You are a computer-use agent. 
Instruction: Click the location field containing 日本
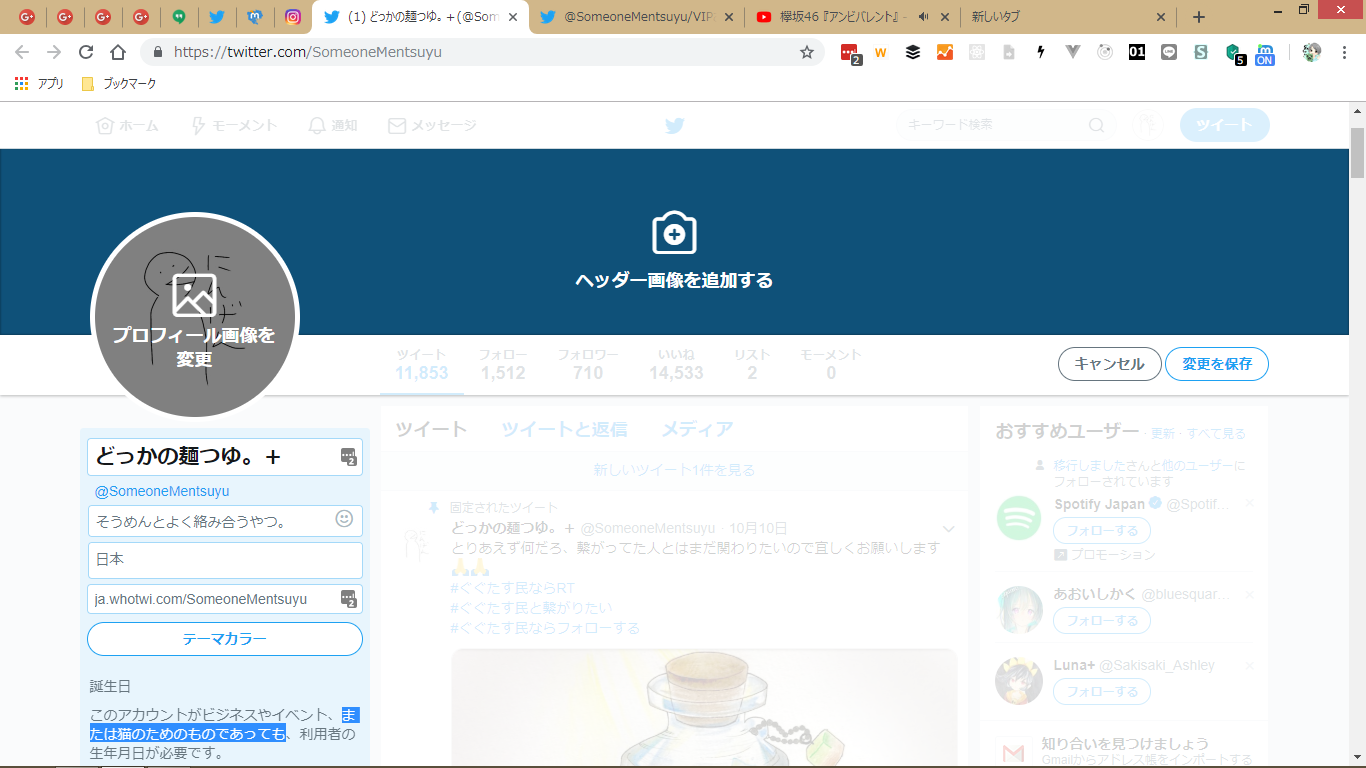click(x=225, y=560)
